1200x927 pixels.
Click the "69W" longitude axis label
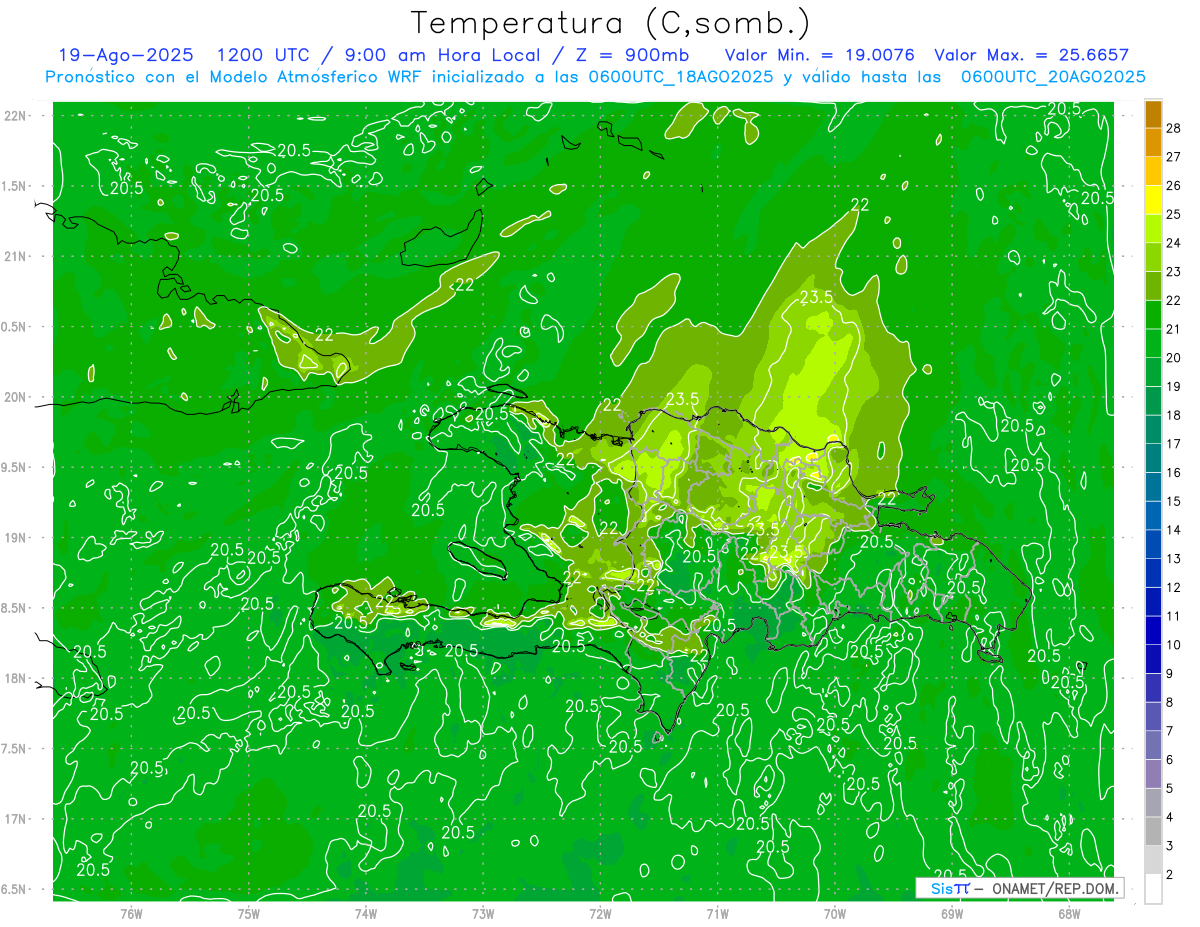[951, 913]
